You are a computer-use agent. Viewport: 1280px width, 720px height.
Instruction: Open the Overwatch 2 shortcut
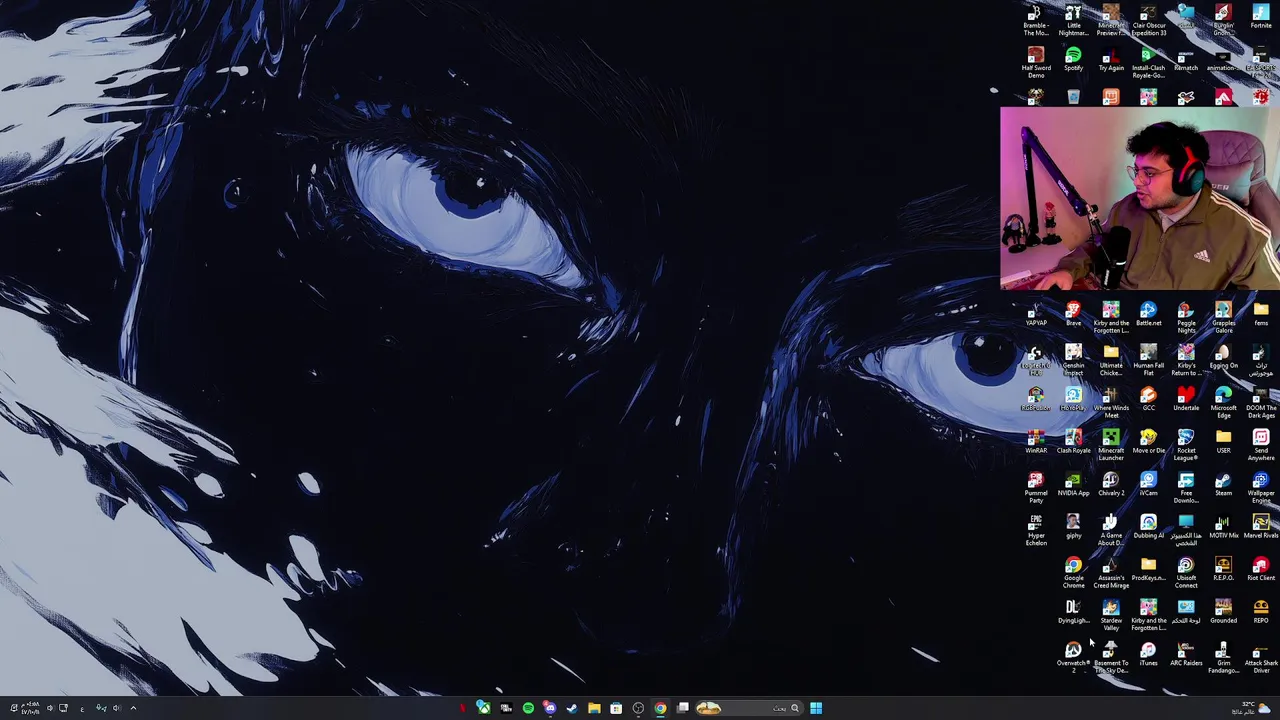(1073, 658)
